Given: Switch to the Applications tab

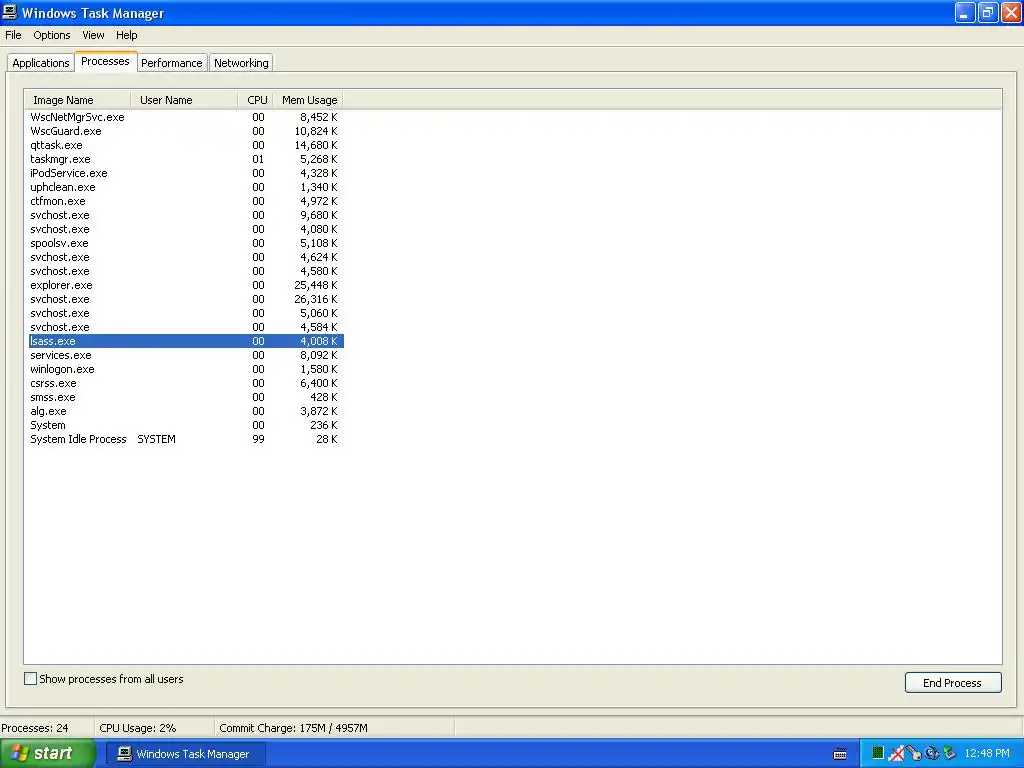Looking at the screenshot, I should click(x=40, y=63).
